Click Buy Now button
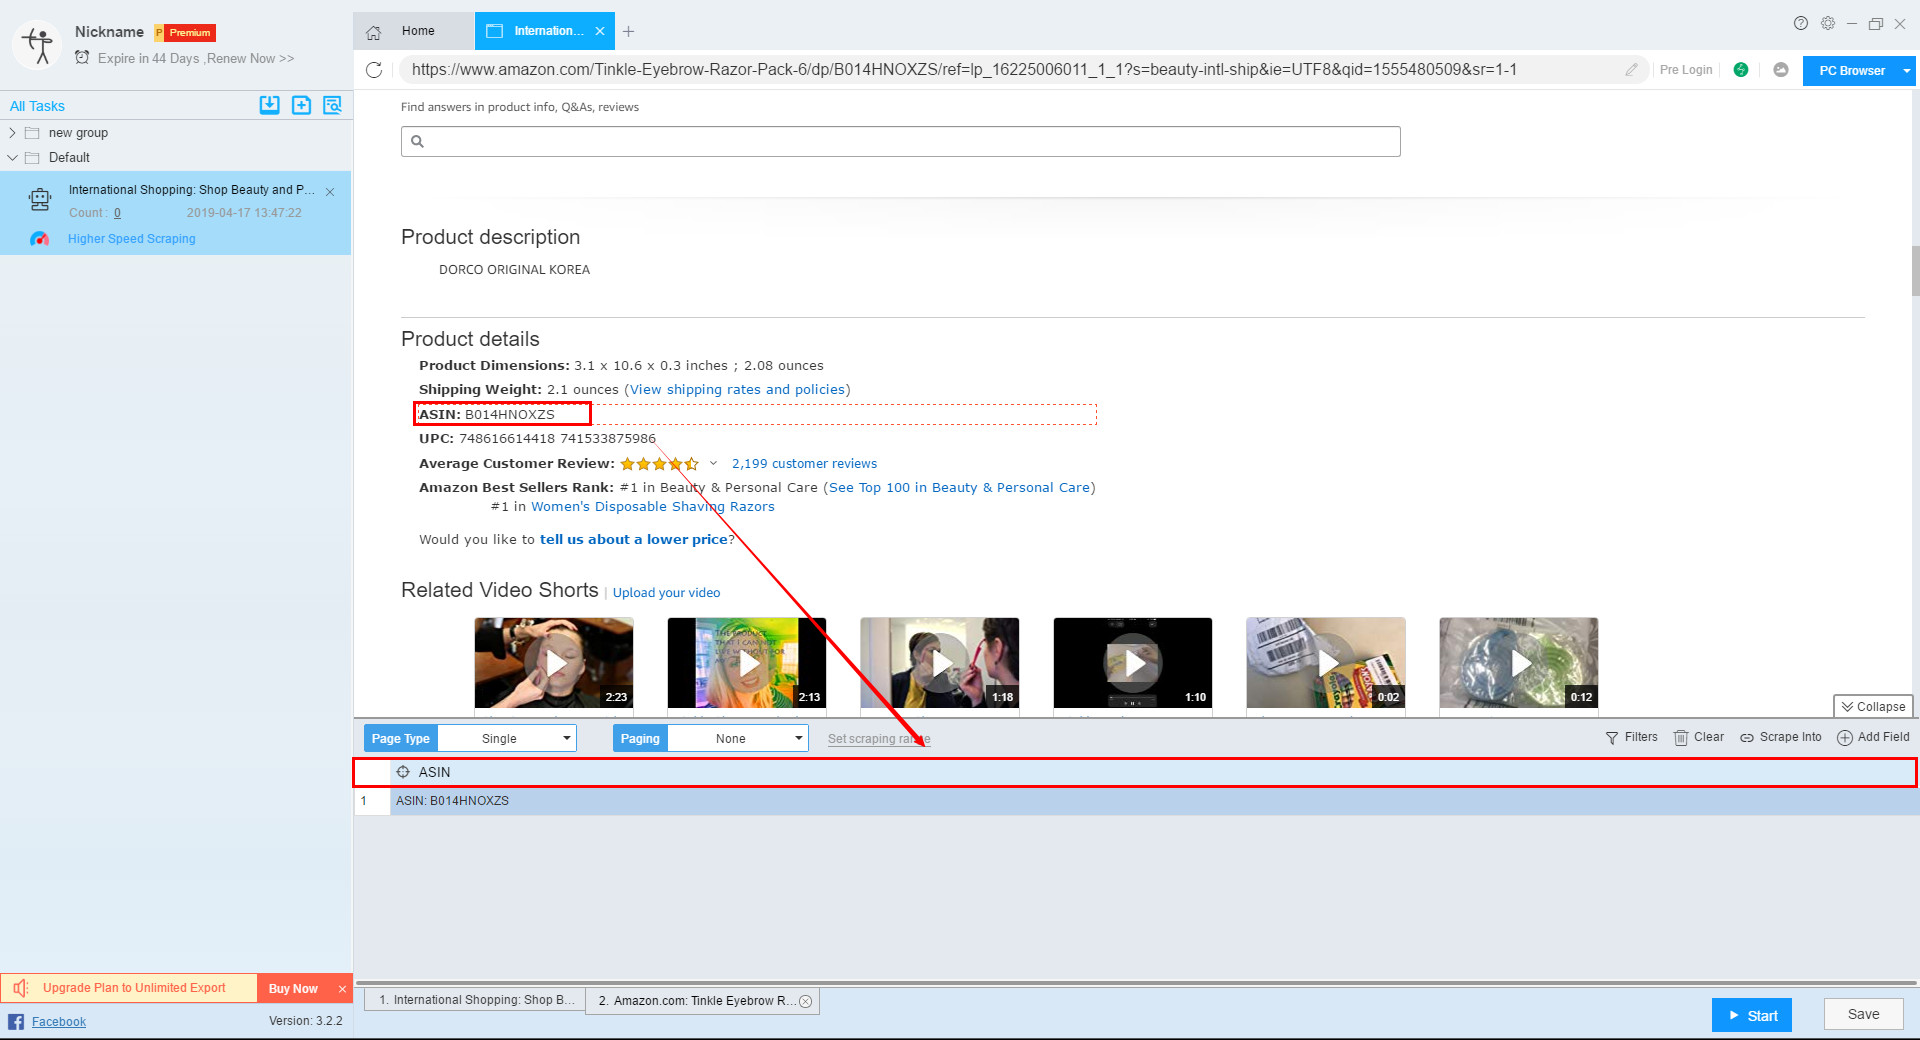 [x=293, y=989]
